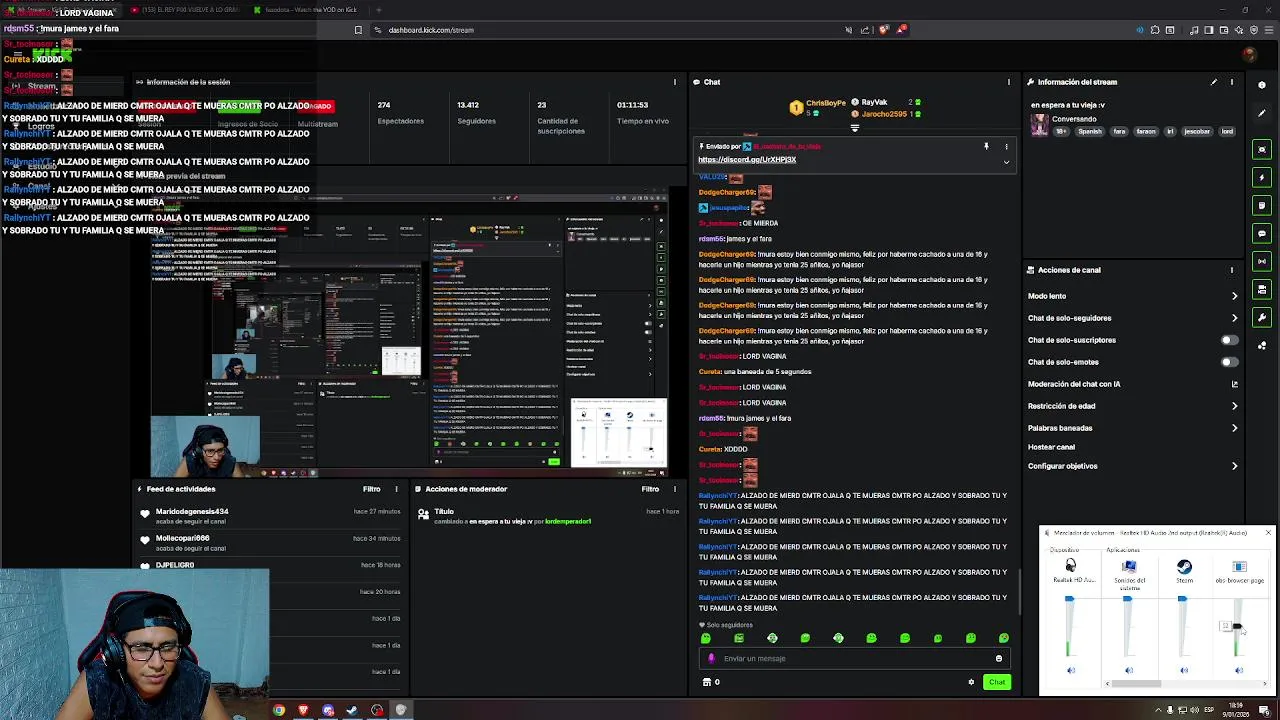Screen dimensions: 1280x720
Task: Click ChrisBoyPe on the gifter leaderboard
Action: (826, 103)
